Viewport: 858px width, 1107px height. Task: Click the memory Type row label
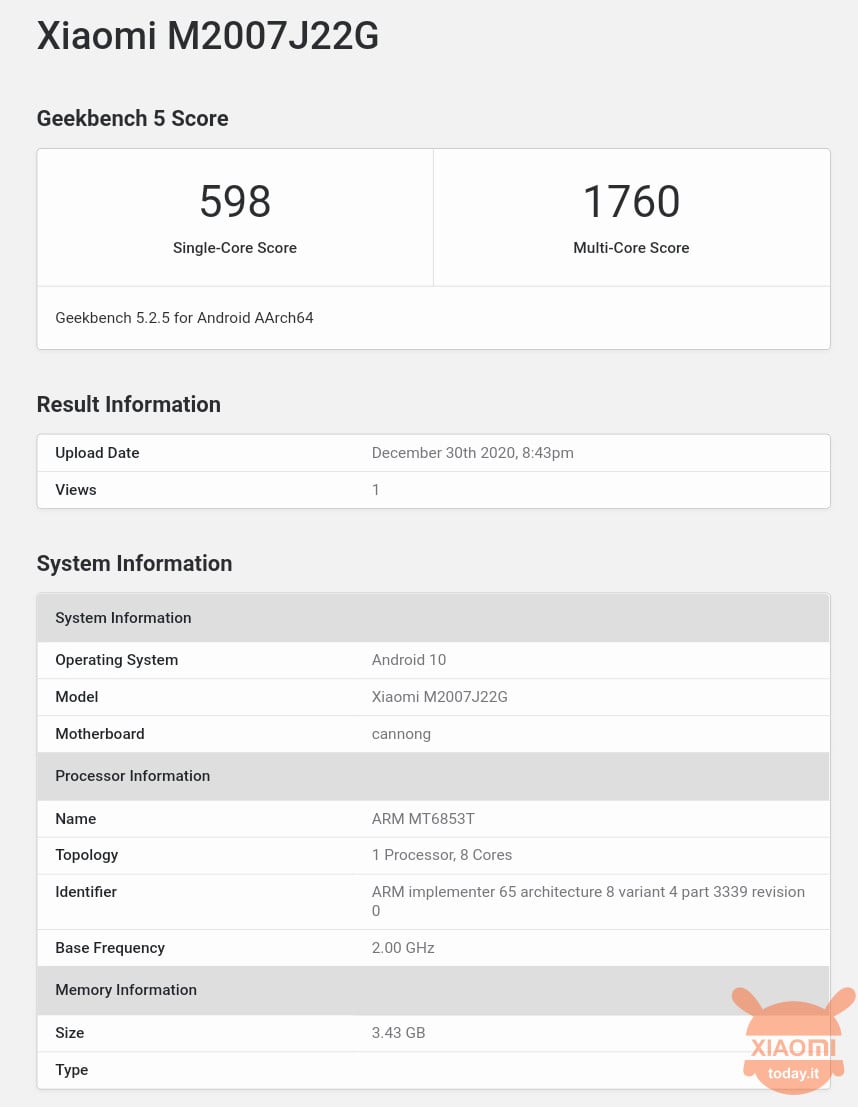coord(71,1070)
